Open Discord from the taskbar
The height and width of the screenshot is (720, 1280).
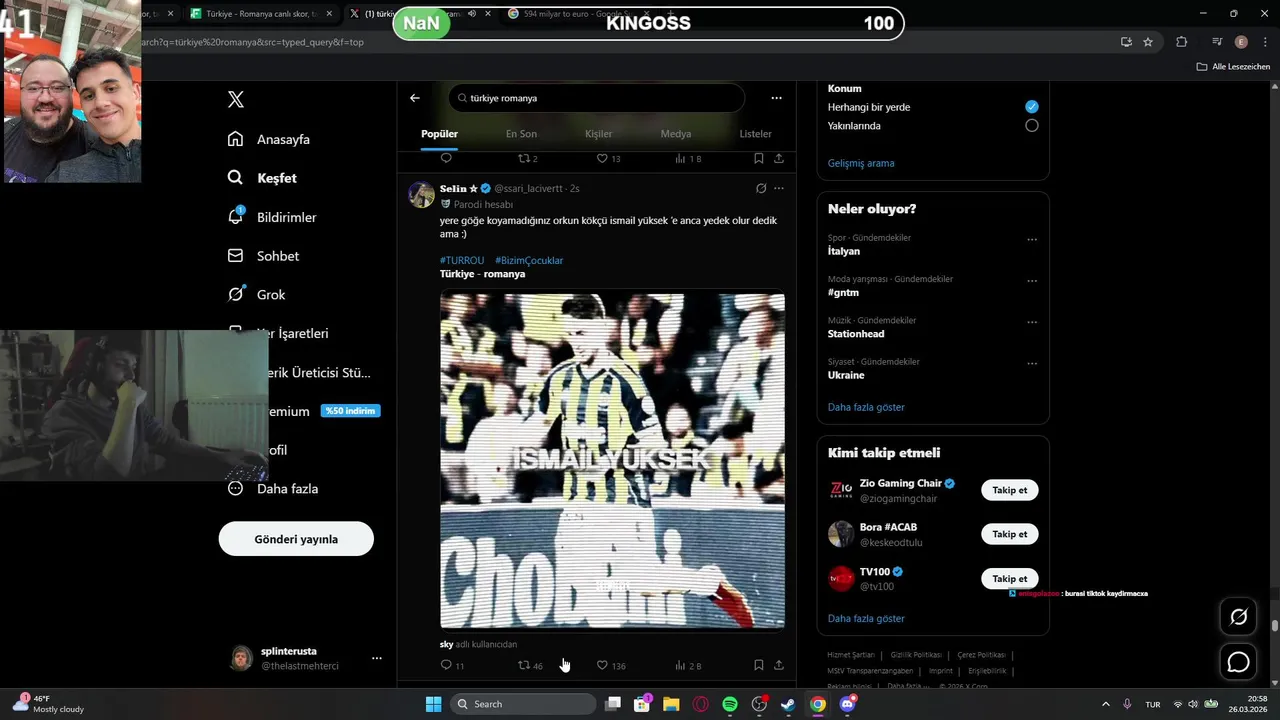[847, 704]
